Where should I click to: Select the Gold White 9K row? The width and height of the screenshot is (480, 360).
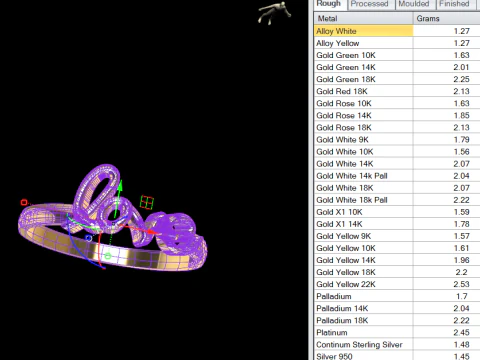397,139
